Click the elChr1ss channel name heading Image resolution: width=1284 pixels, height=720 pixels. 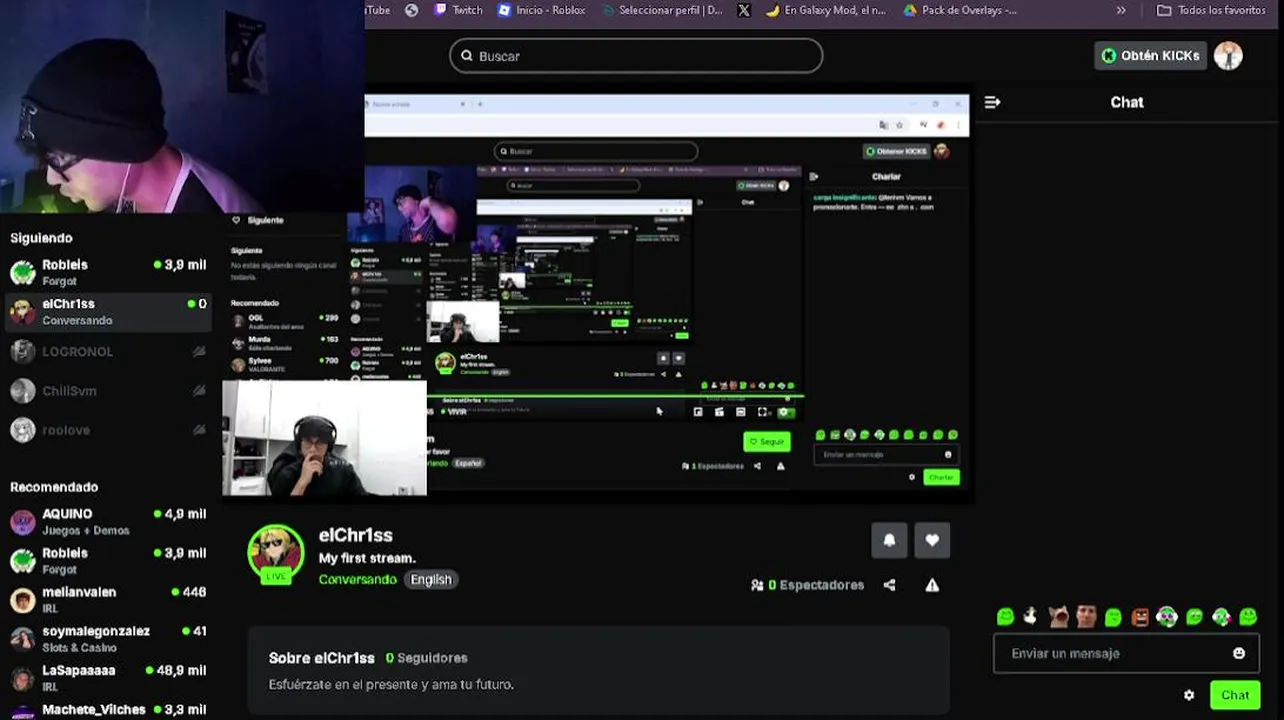point(355,535)
